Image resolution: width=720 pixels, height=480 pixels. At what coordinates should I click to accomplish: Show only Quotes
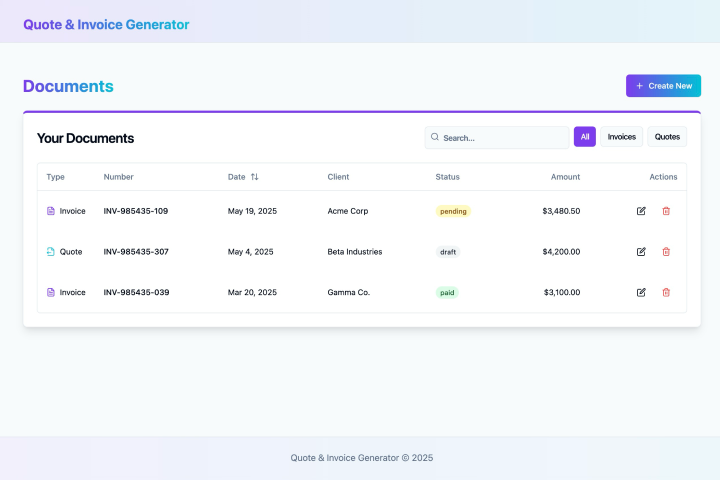click(667, 137)
